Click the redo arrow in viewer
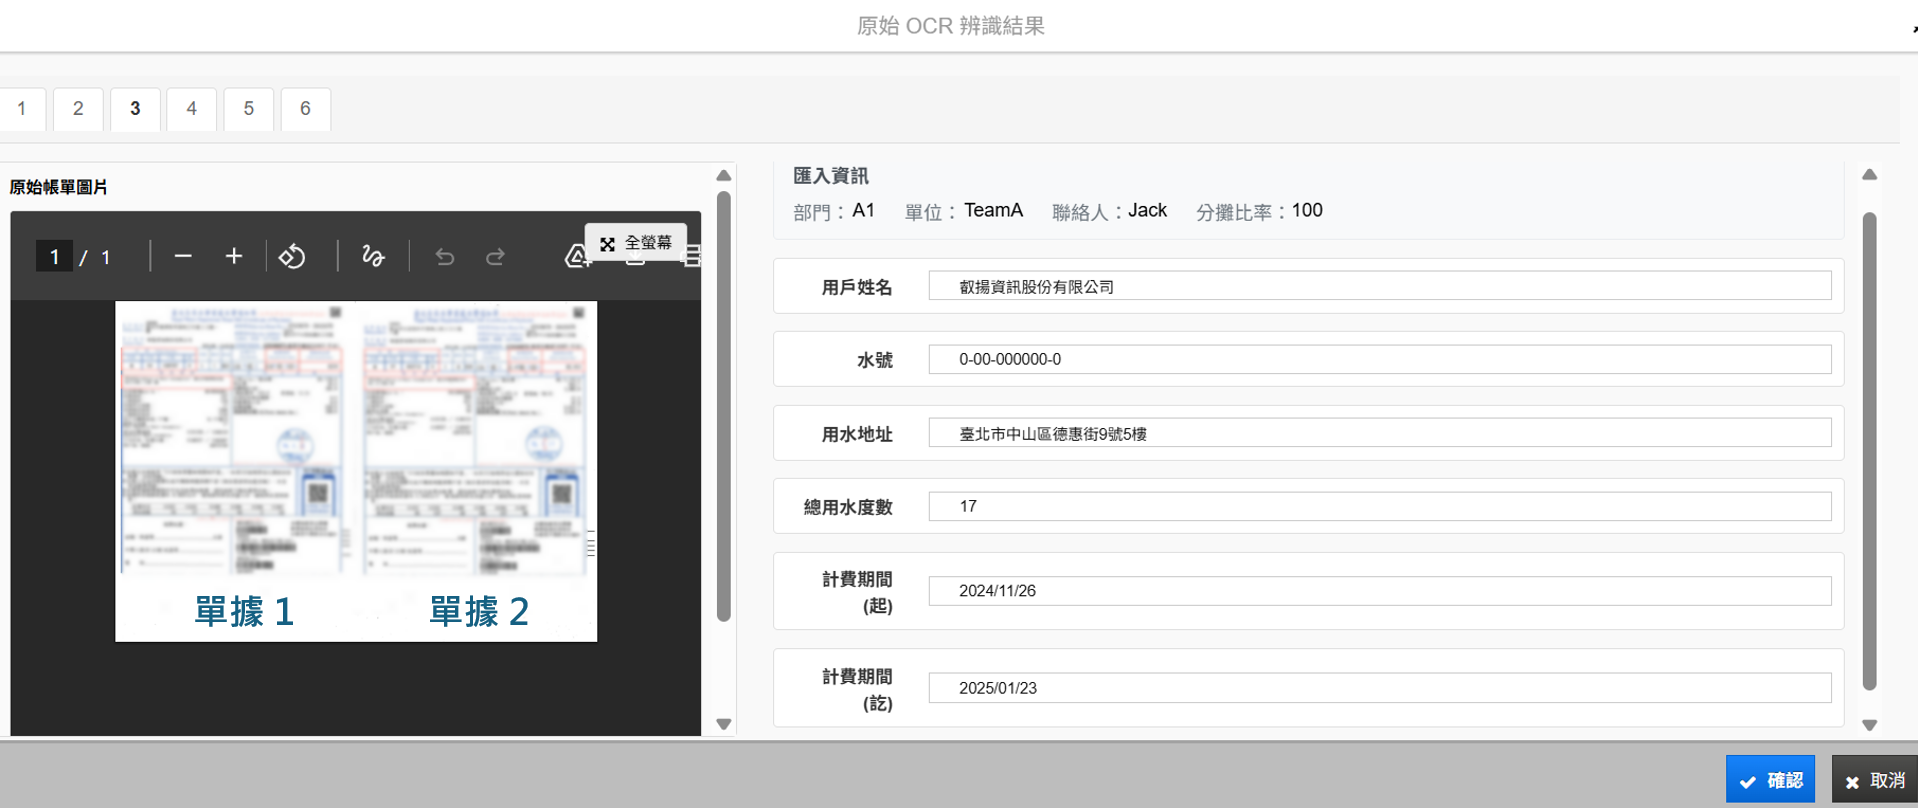 (x=495, y=258)
